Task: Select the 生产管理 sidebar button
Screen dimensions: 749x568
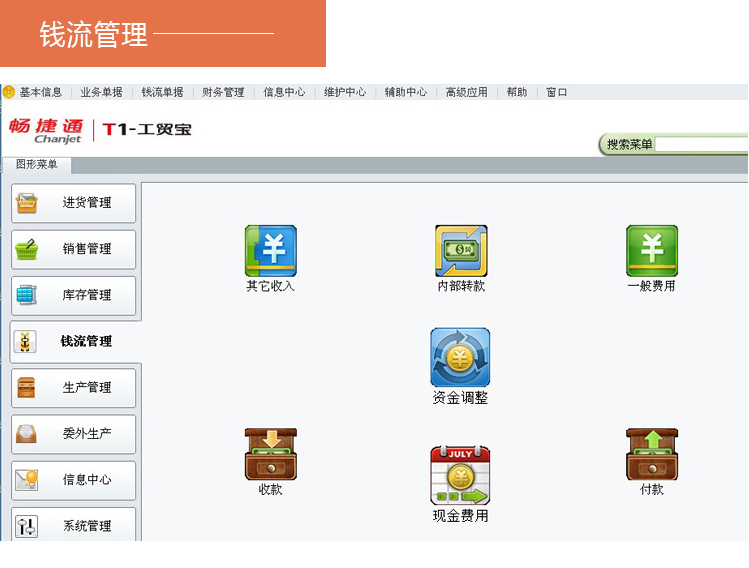Action: (x=74, y=388)
